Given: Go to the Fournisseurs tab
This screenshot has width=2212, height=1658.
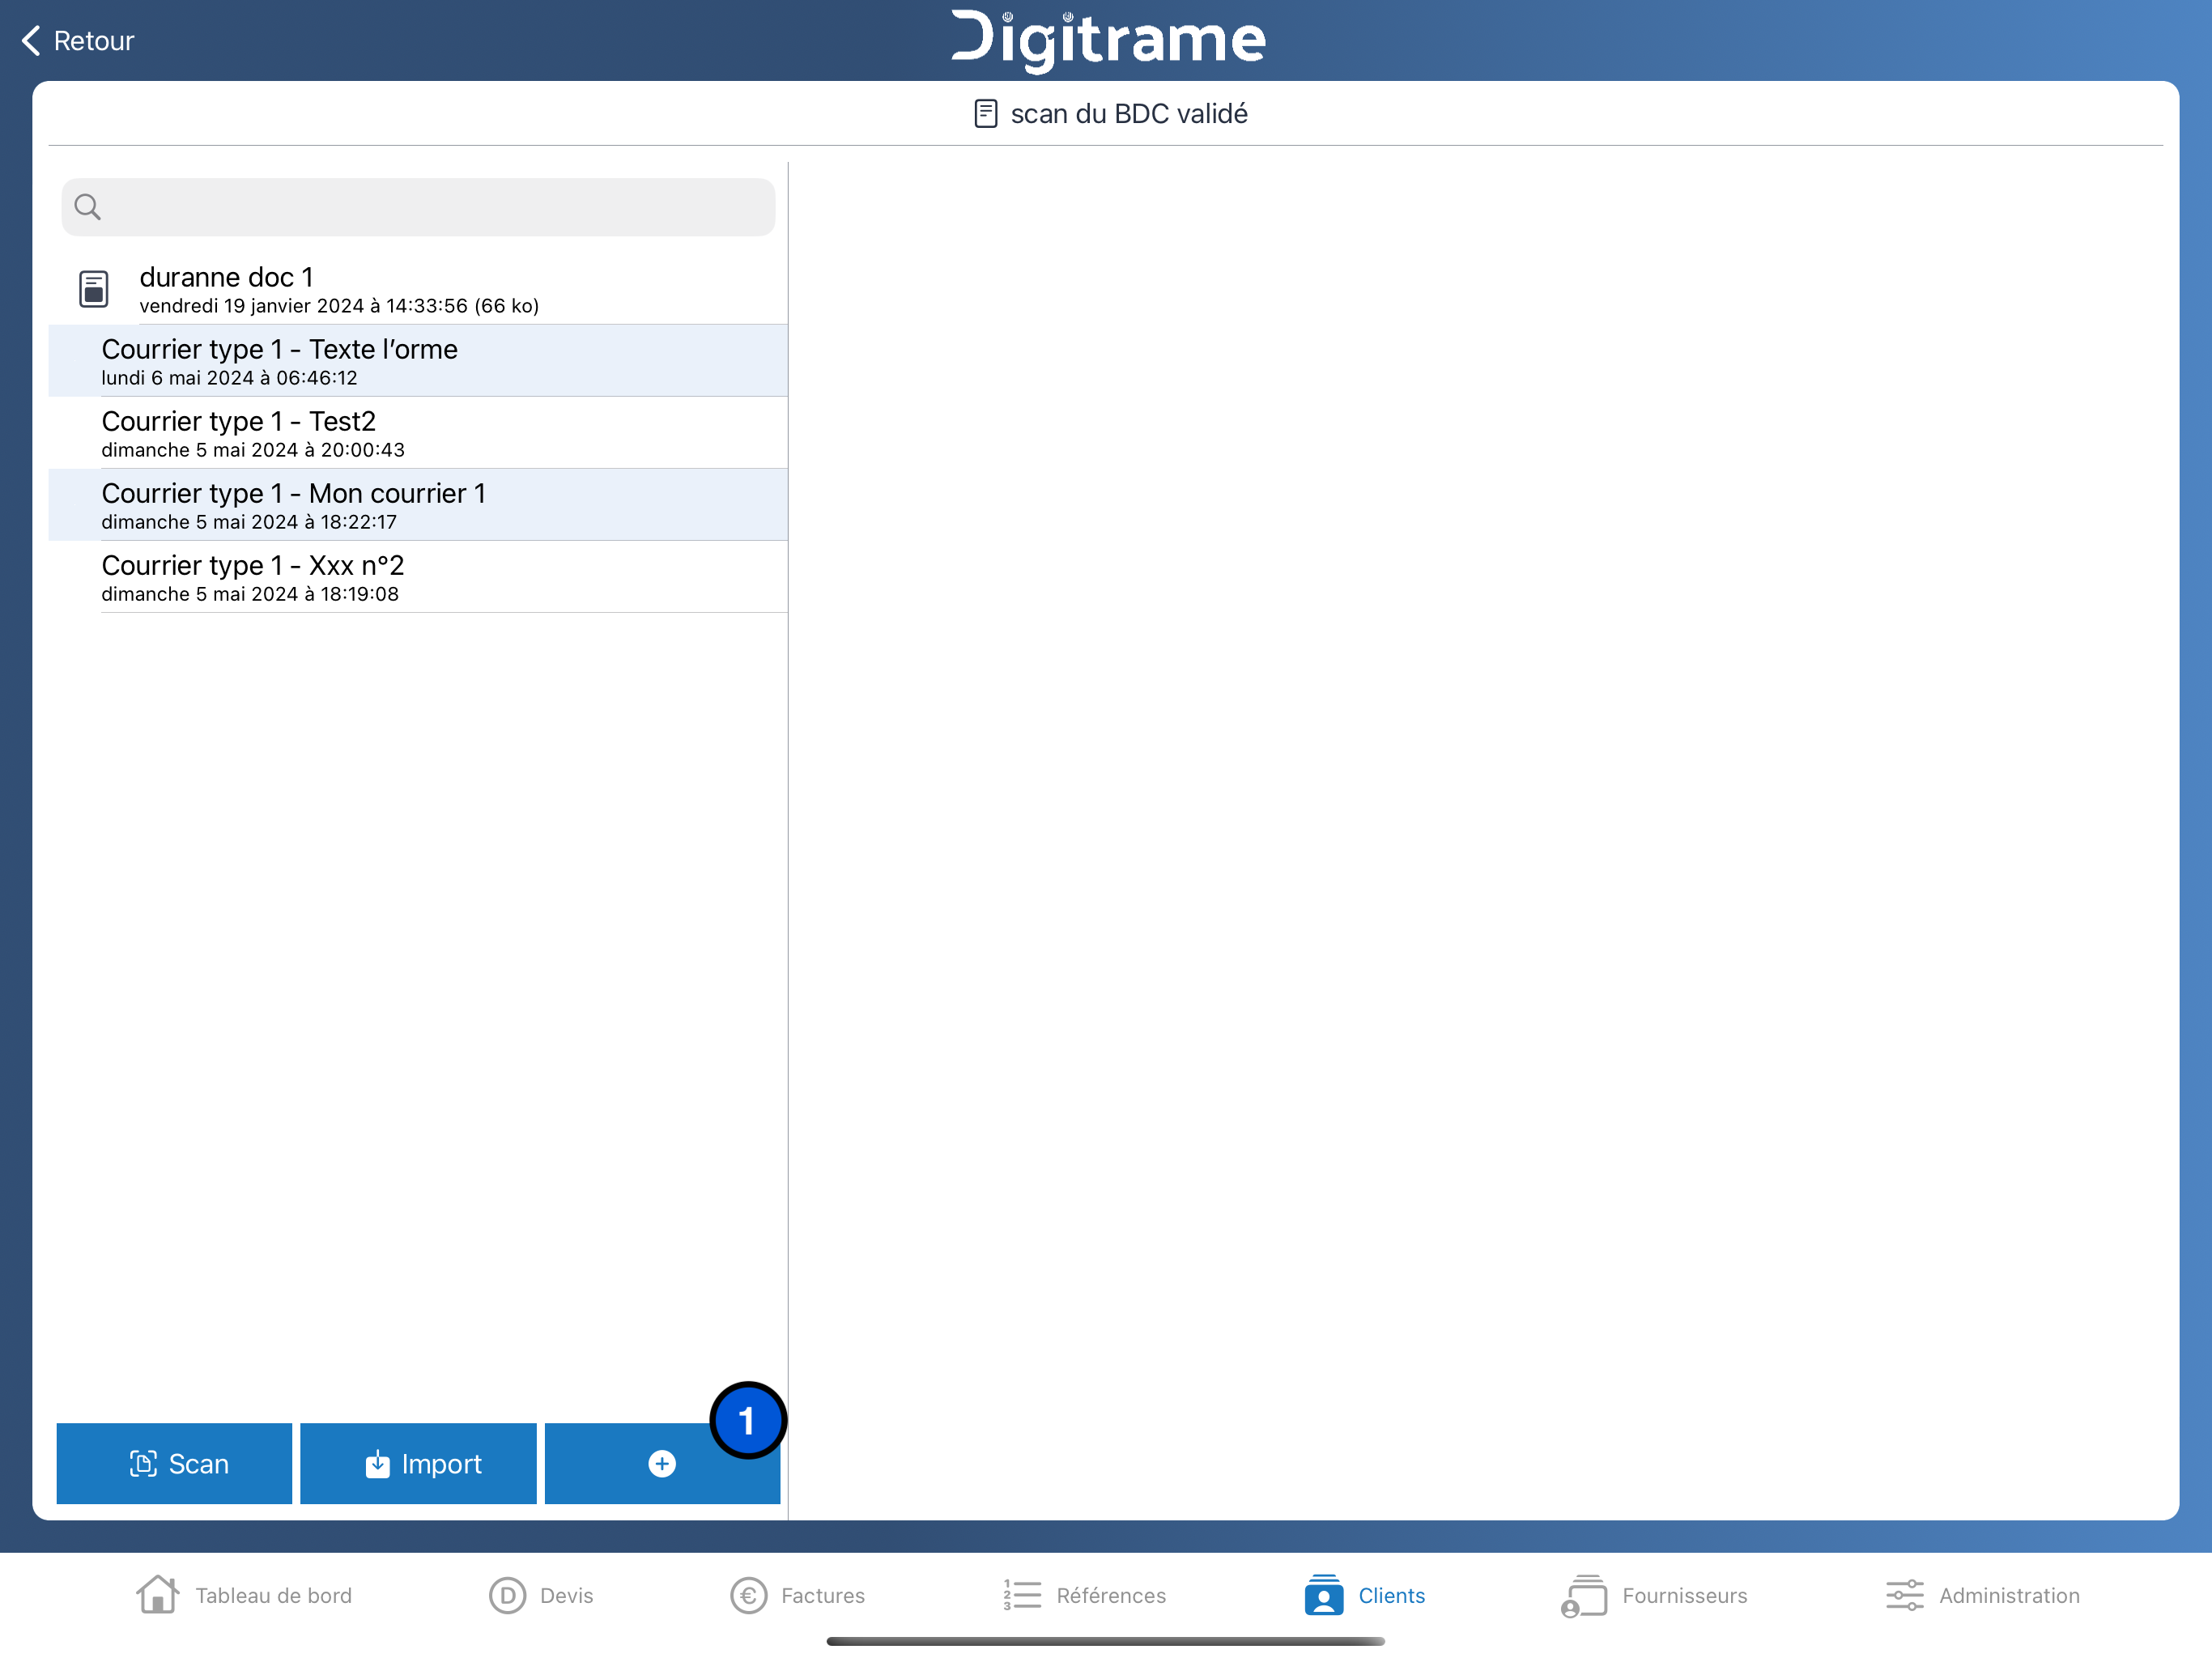Looking at the screenshot, I should click(x=1654, y=1595).
